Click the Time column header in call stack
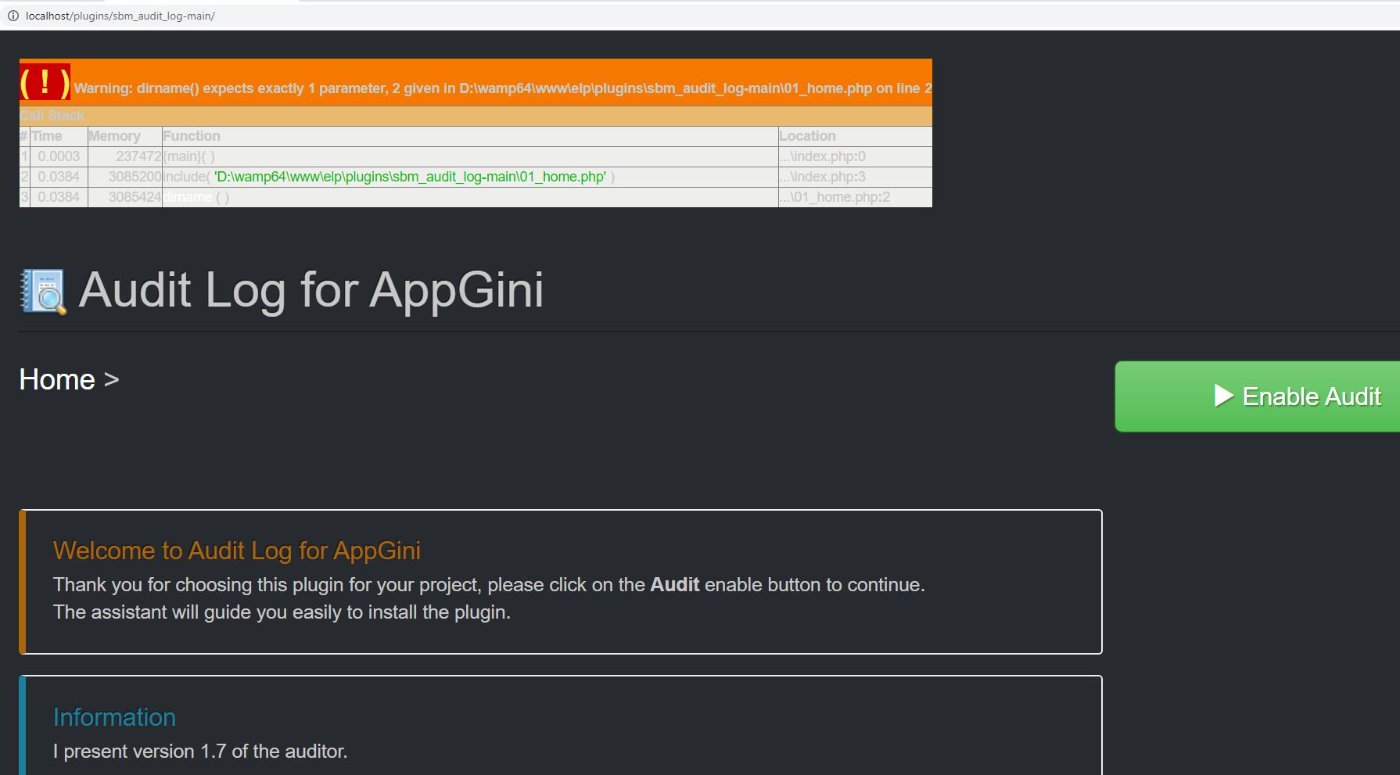 tap(58, 136)
